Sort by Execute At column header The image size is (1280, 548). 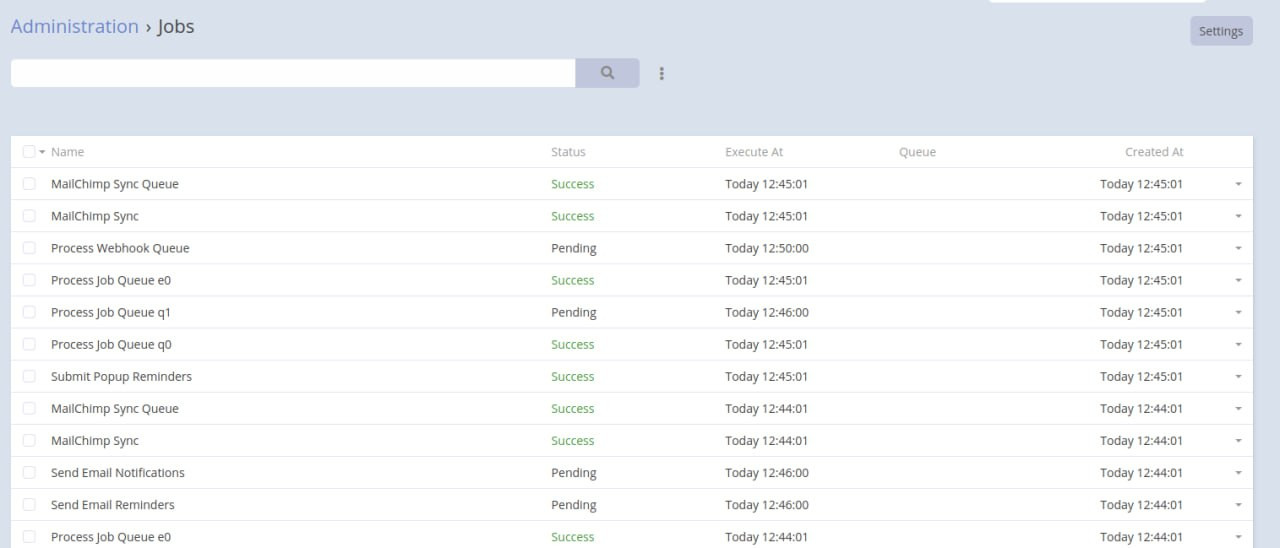tap(754, 152)
